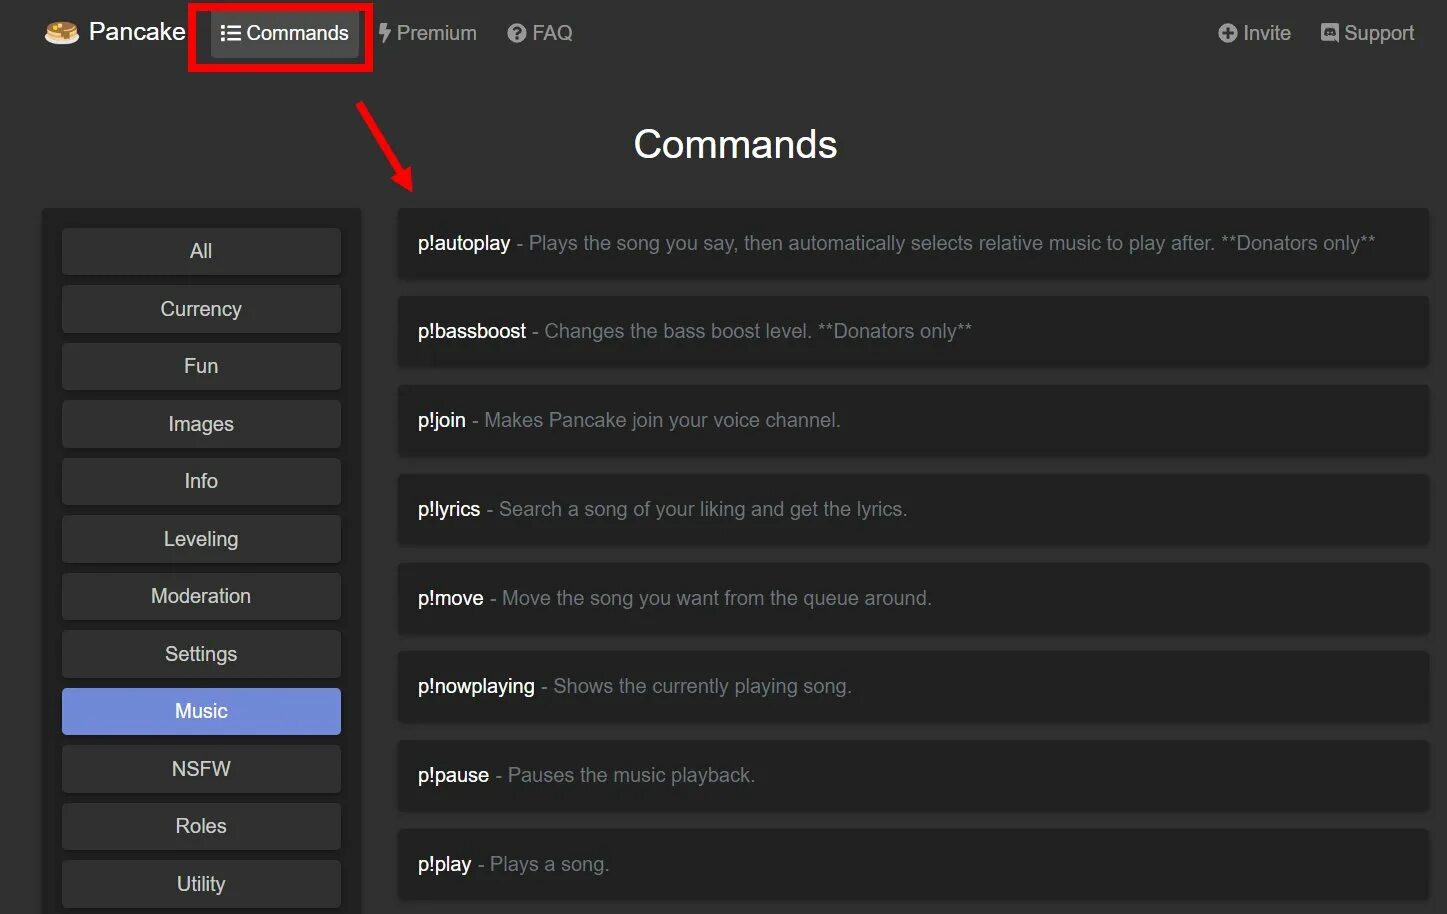Image resolution: width=1447 pixels, height=914 pixels.
Task: Click the p!play command row
Action: (x=913, y=864)
